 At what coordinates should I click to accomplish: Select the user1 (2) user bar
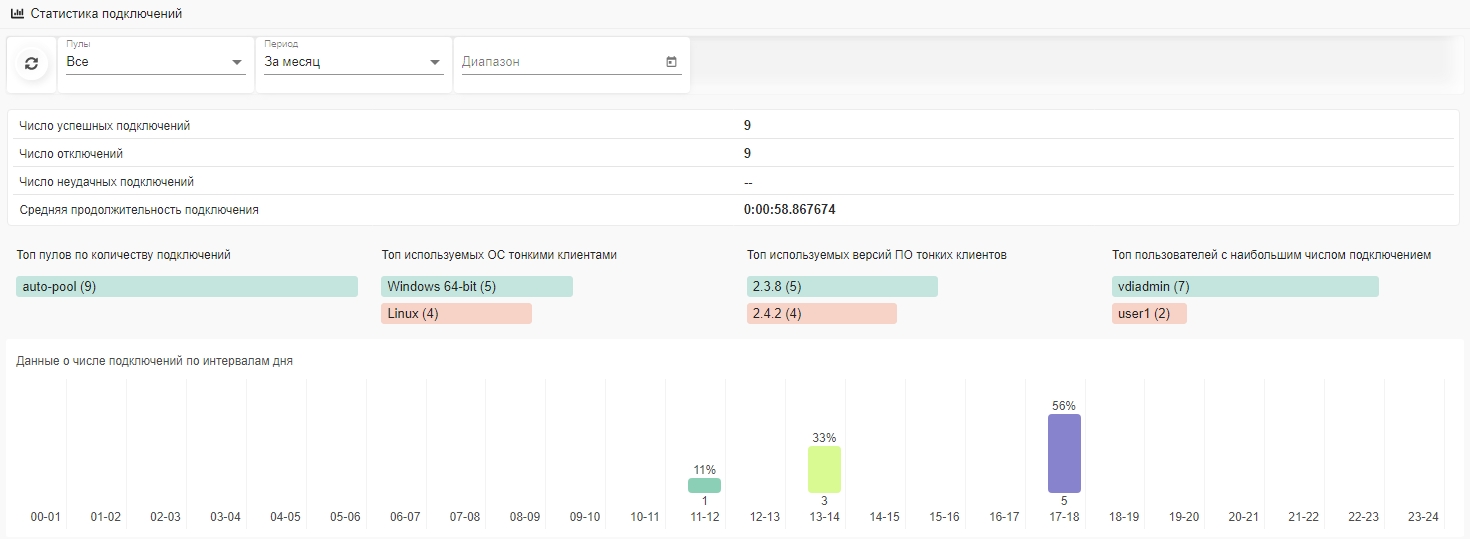1149,314
